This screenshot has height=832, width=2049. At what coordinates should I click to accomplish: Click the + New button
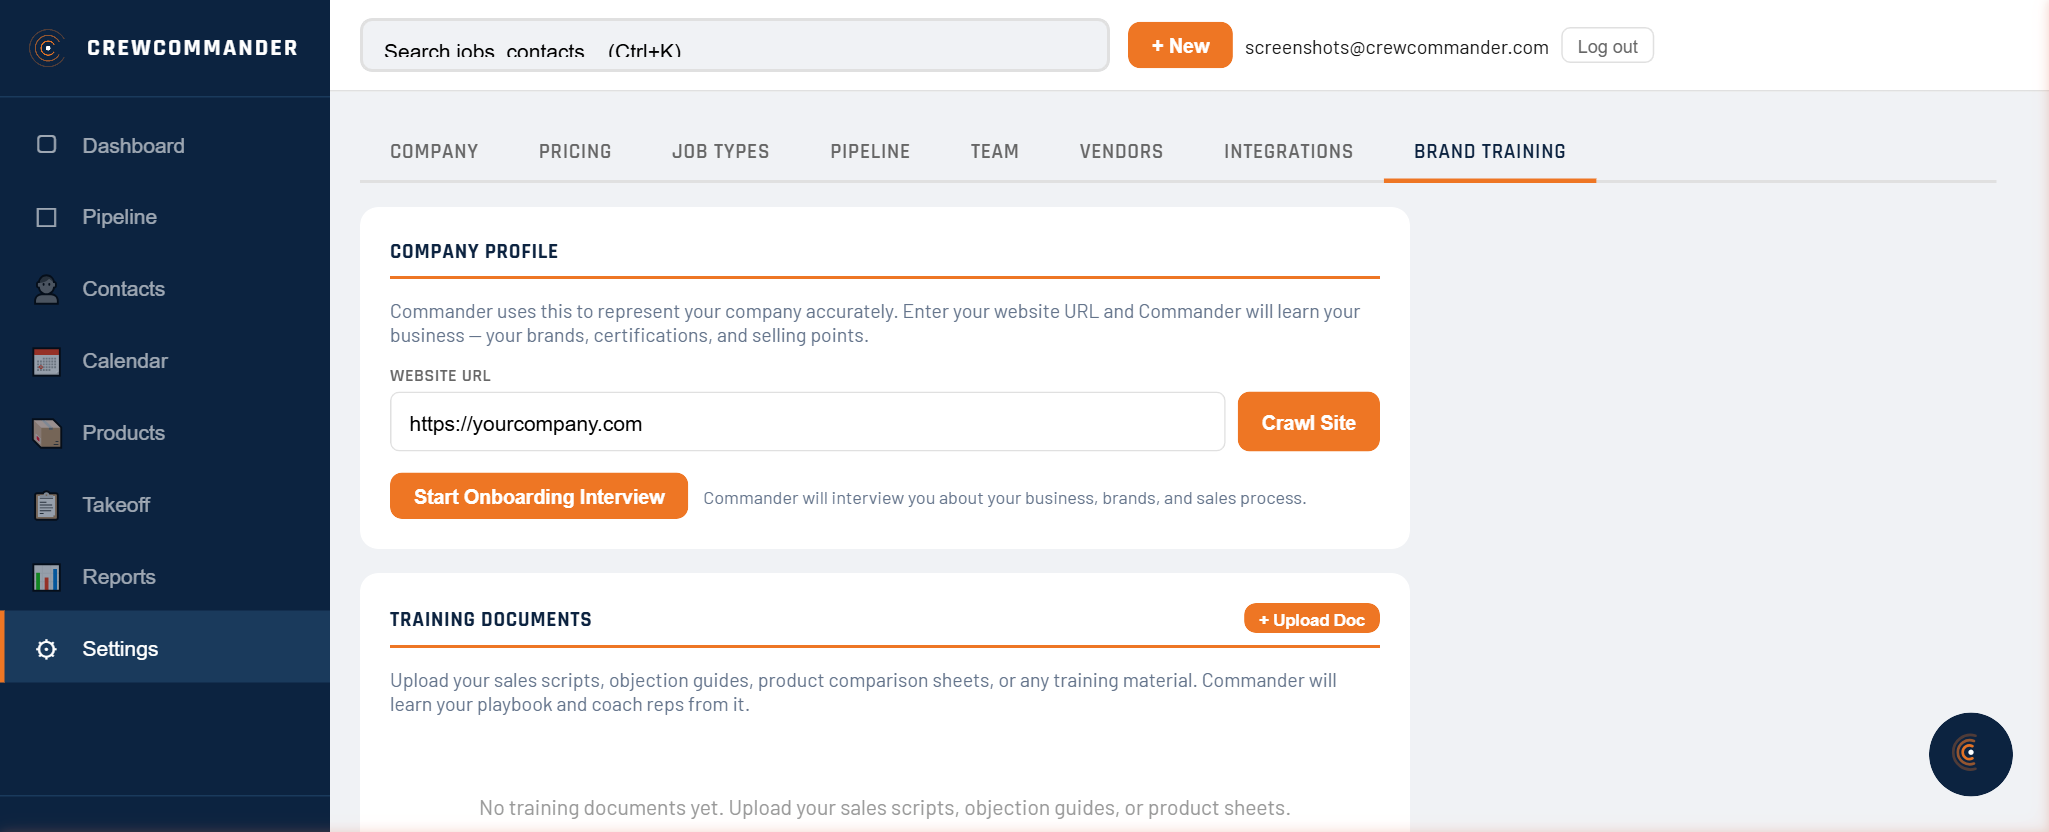1180,46
